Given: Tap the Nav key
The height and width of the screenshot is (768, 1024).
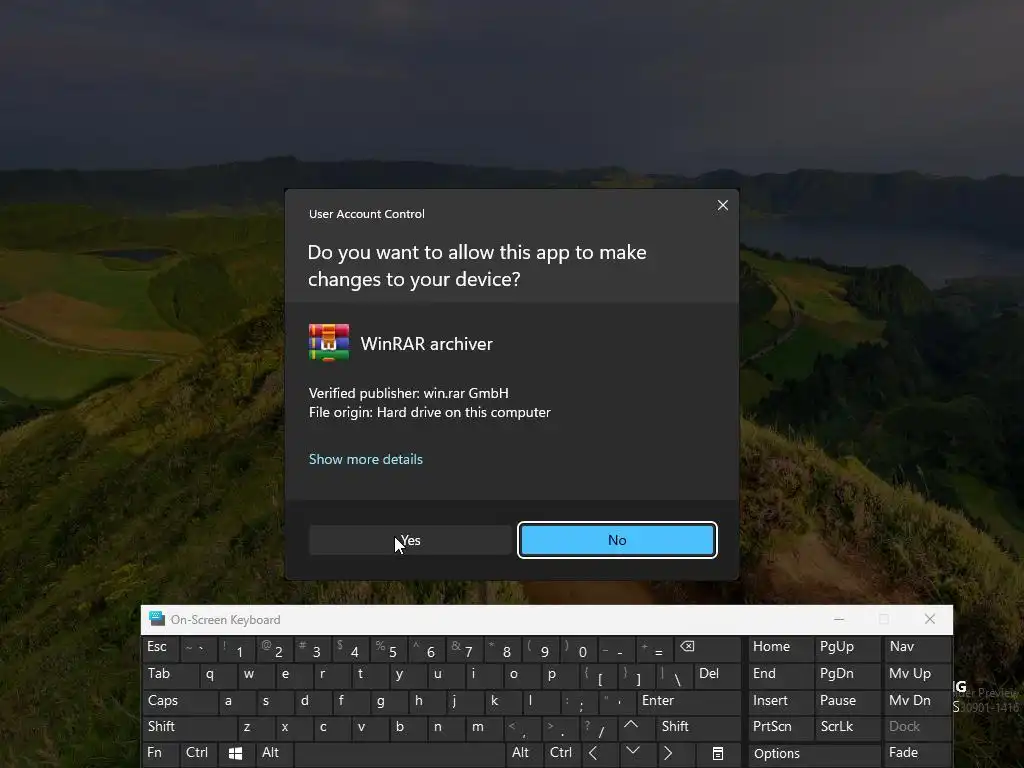Looking at the screenshot, I should pyautogui.click(x=918, y=648).
